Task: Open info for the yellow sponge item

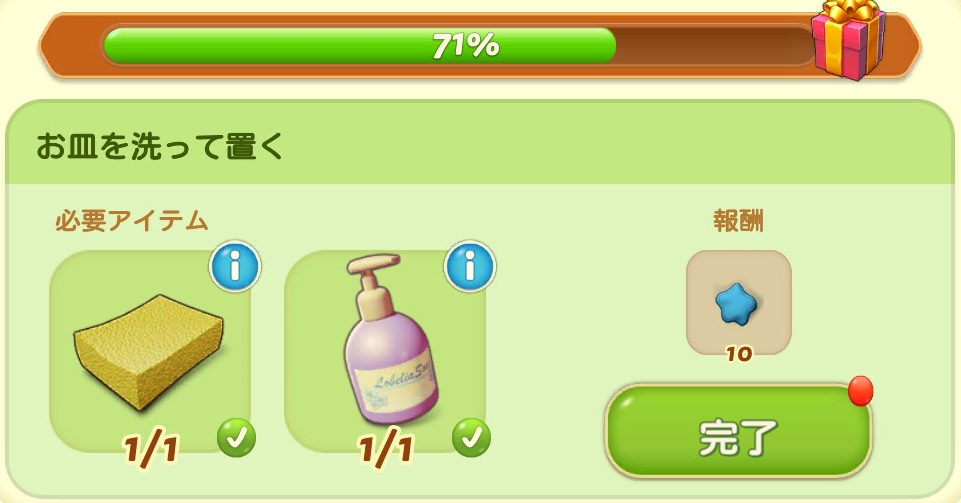Action: coord(235,267)
